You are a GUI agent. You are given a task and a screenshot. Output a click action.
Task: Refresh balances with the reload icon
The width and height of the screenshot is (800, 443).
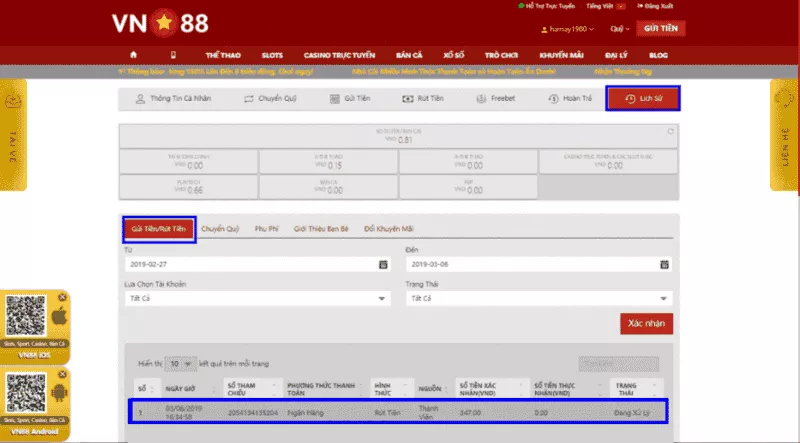pos(670,131)
